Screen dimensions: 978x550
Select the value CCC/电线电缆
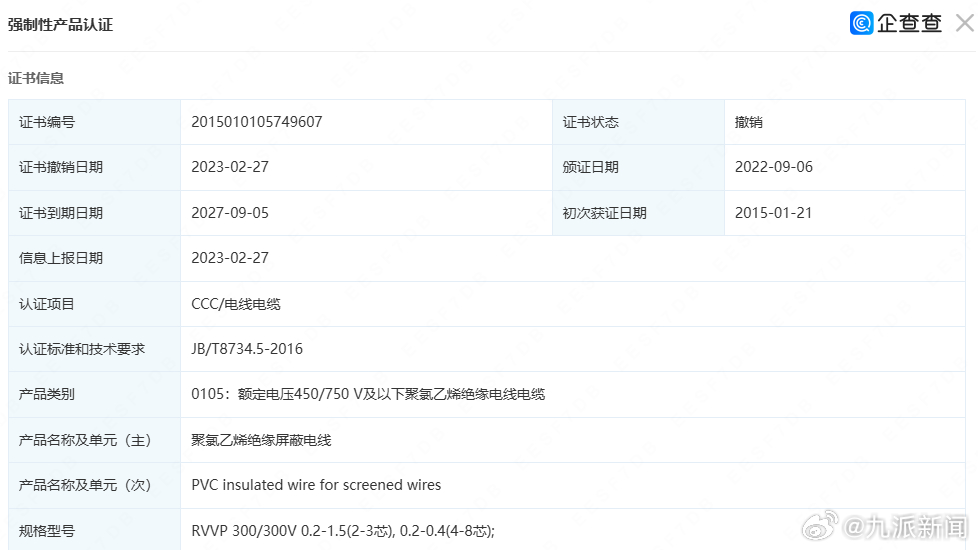pyautogui.click(x=236, y=304)
